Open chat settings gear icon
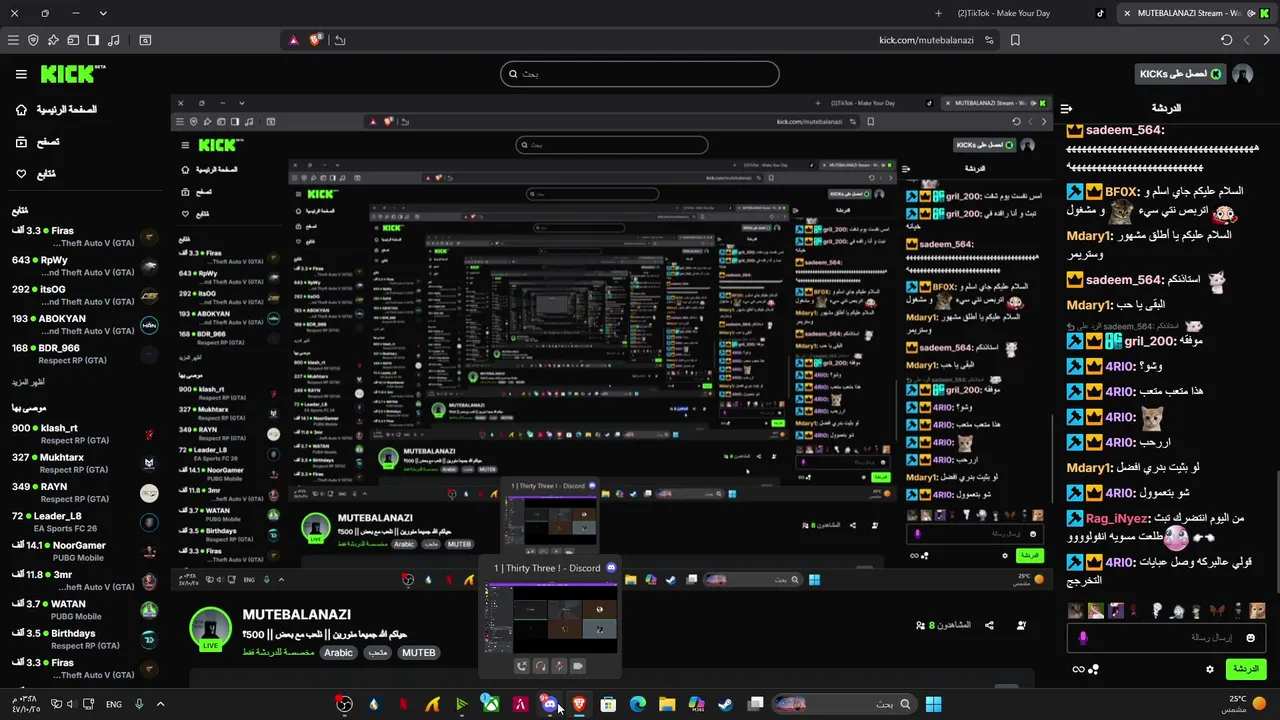This screenshot has height=720, width=1280. pyautogui.click(x=1210, y=669)
